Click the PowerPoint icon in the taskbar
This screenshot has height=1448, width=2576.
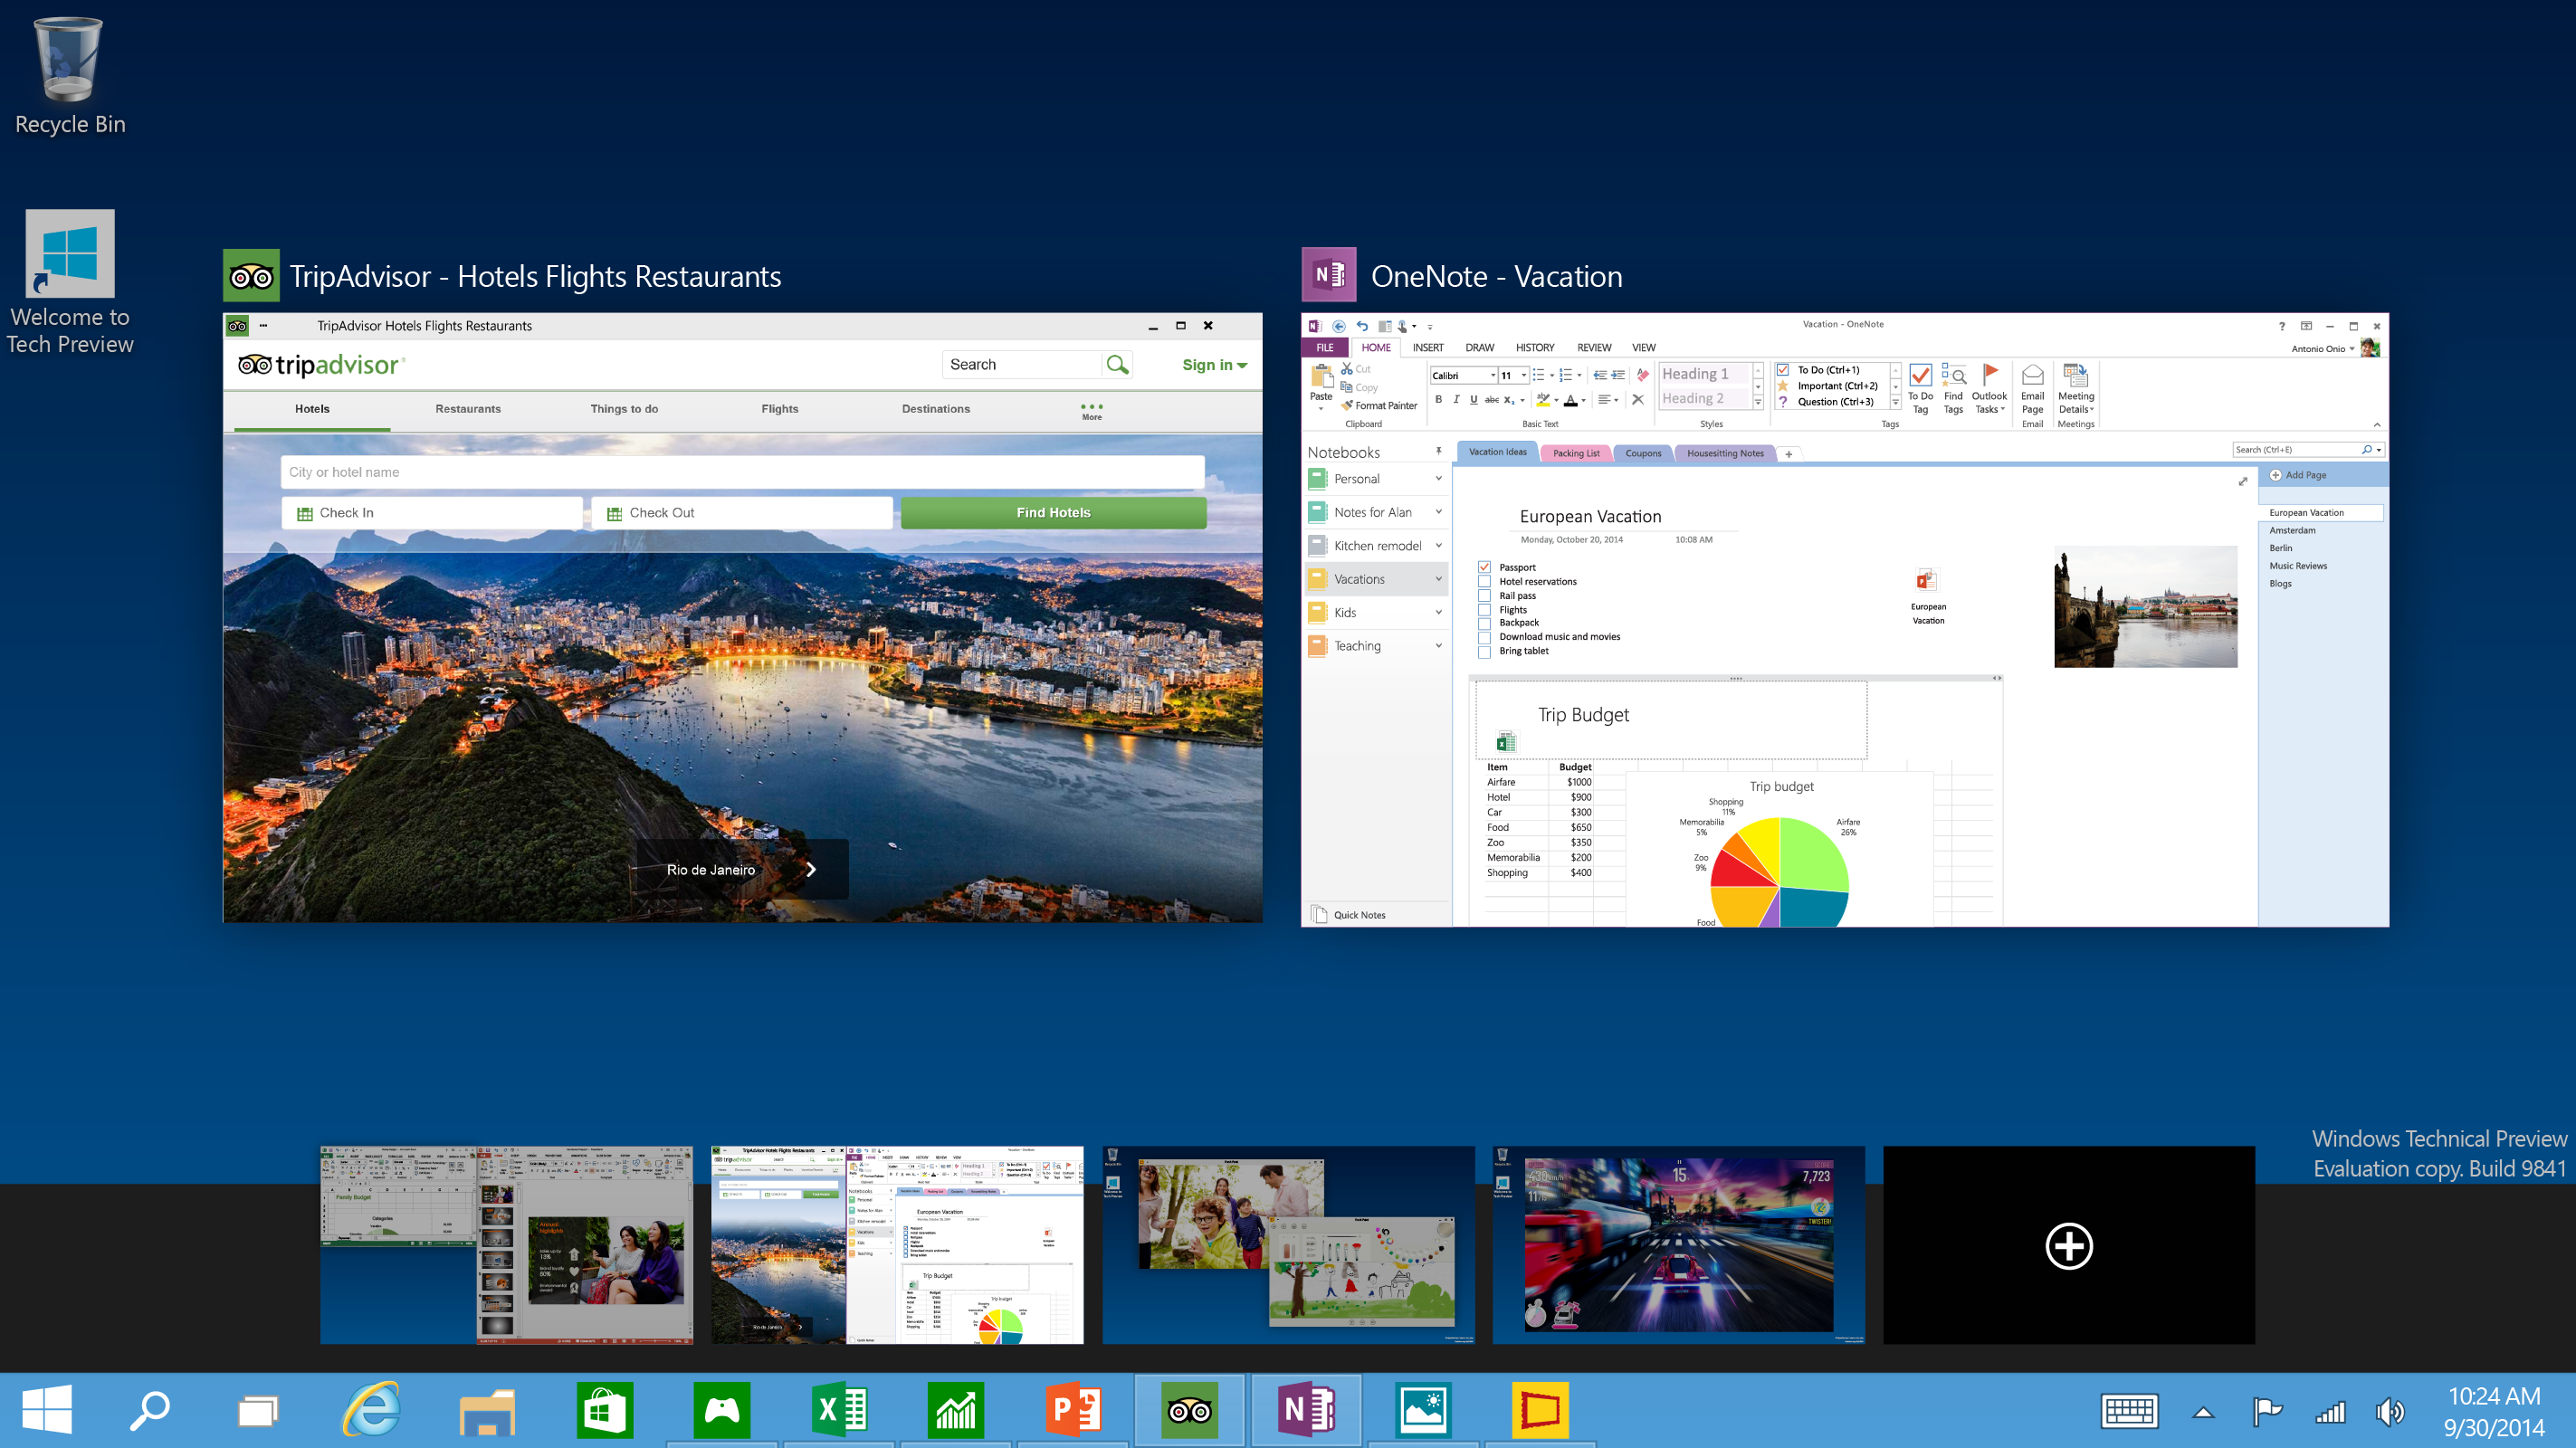(x=1073, y=1409)
